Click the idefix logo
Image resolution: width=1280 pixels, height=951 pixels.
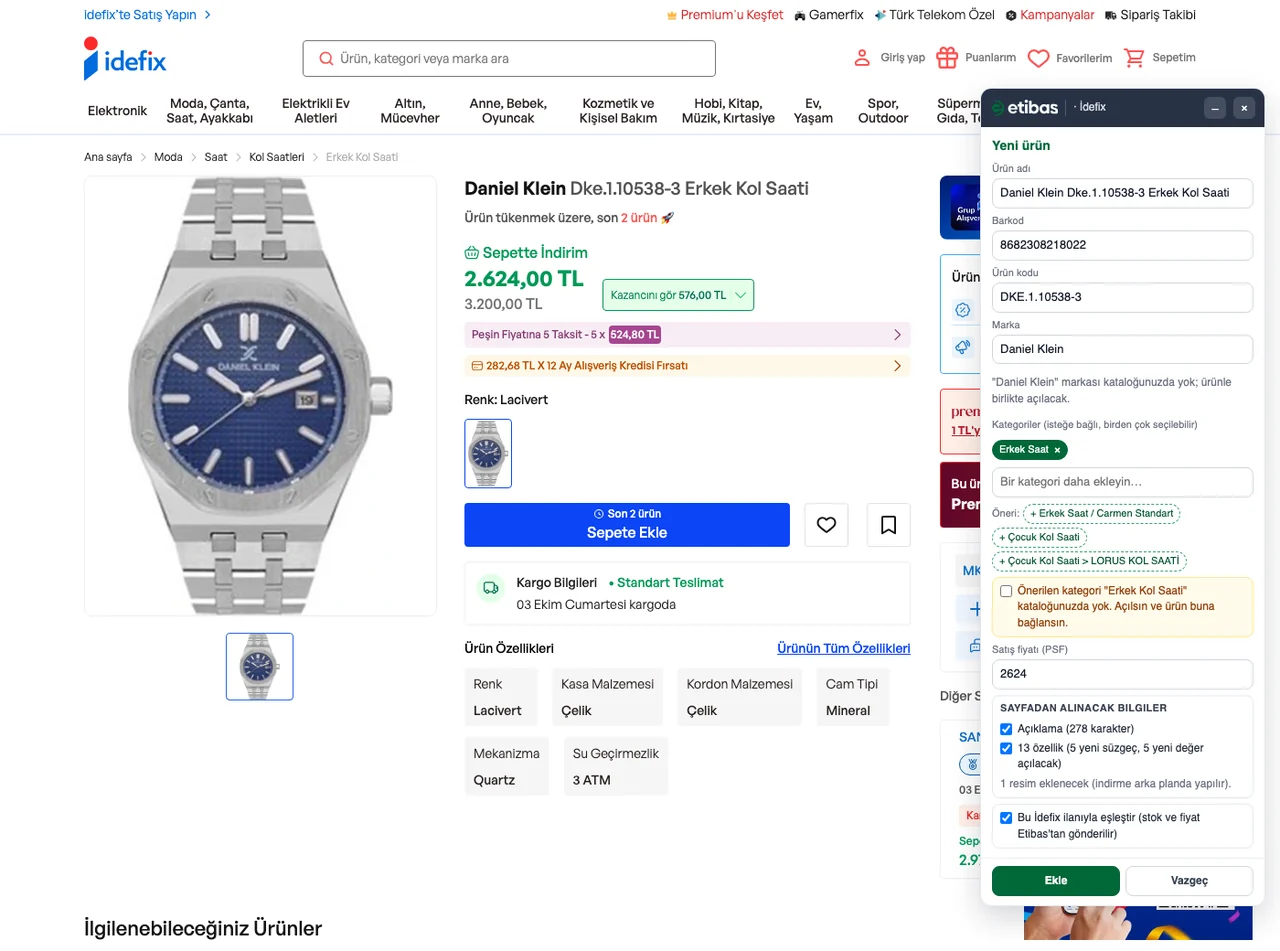pyautogui.click(x=125, y=58)
